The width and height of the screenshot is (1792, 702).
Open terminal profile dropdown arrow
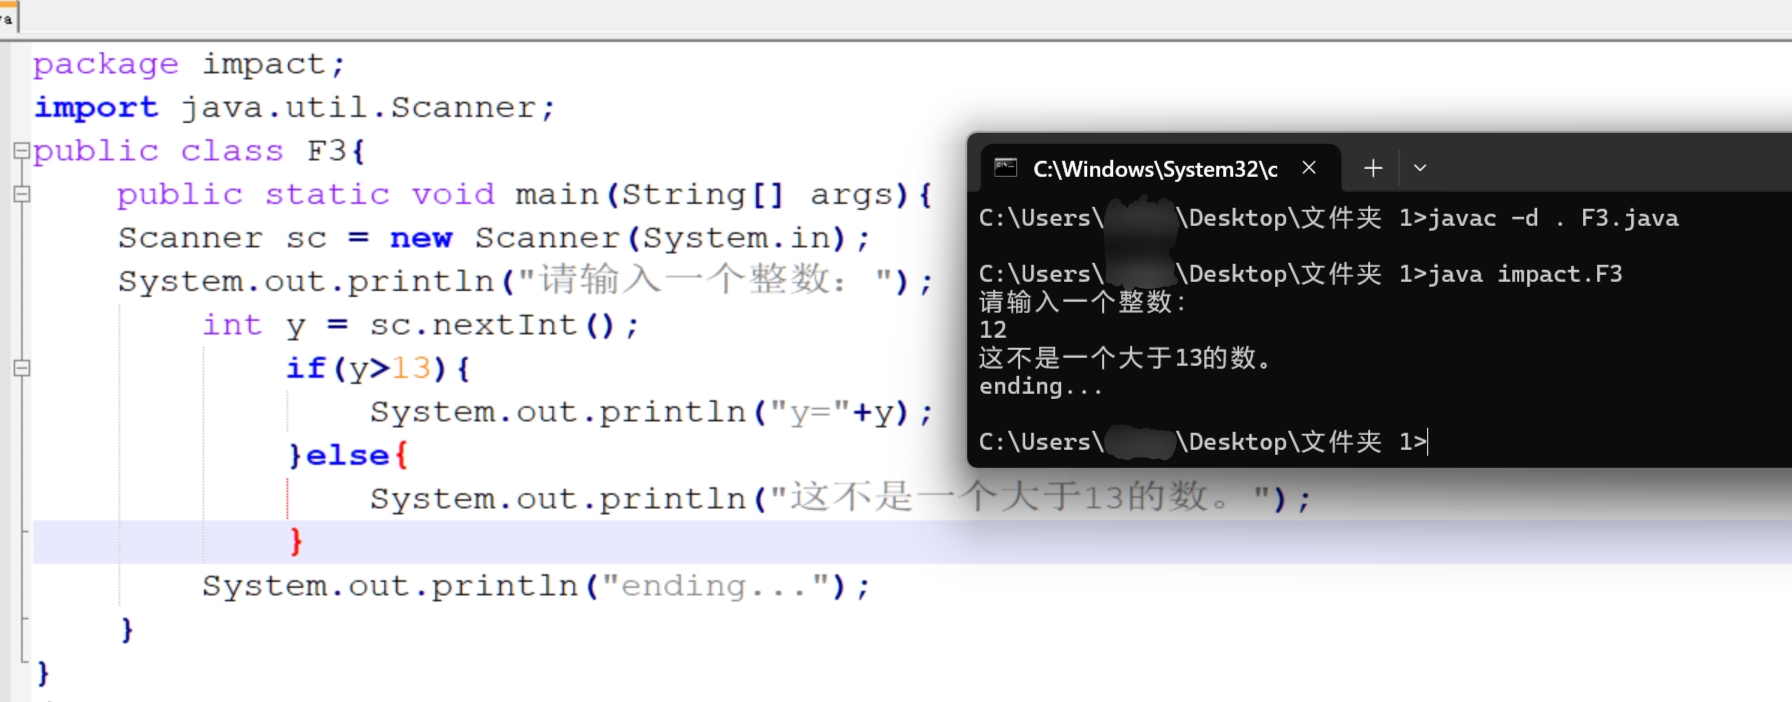point(1420,168)
